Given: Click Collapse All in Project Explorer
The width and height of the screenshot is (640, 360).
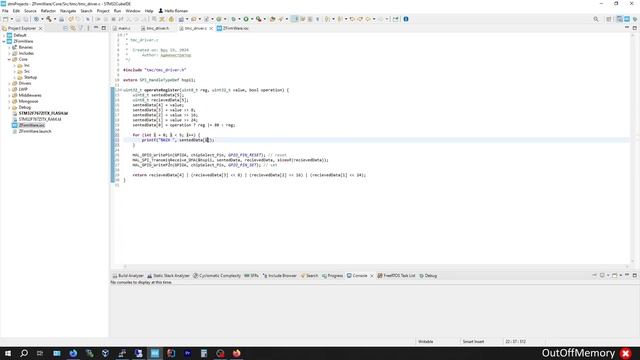Looking at the screenshot, I should pos(65,28).
